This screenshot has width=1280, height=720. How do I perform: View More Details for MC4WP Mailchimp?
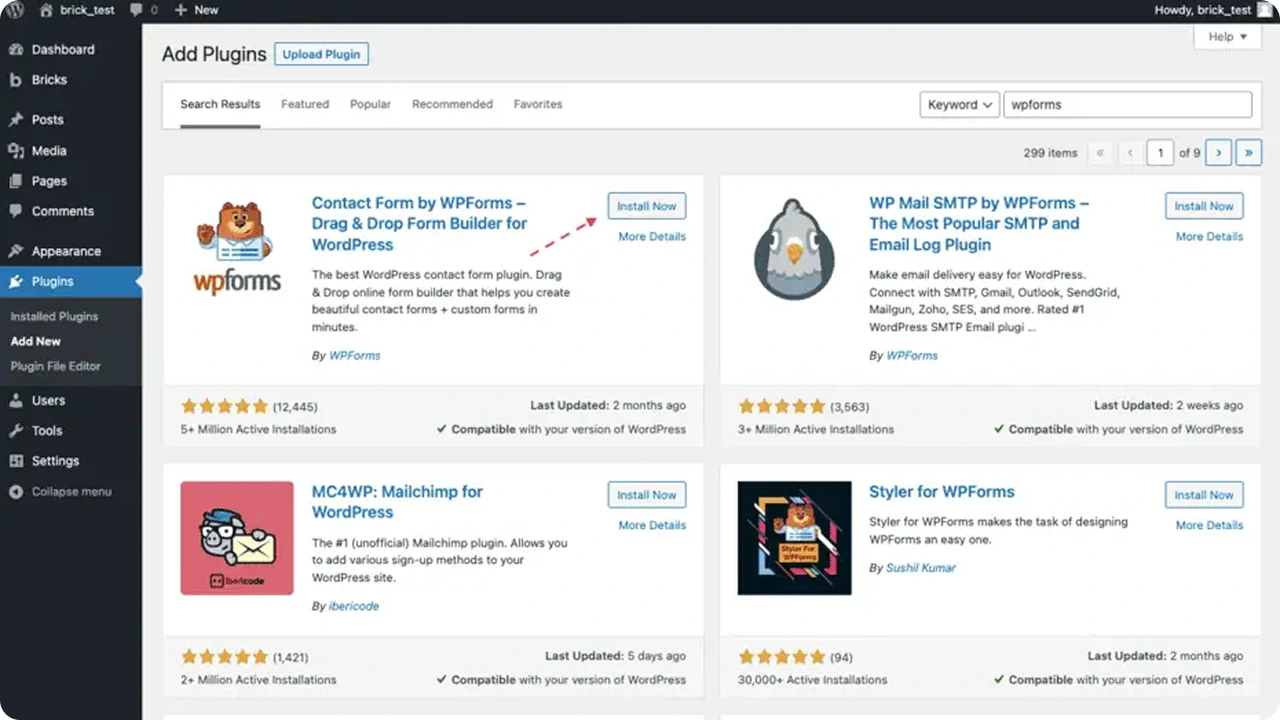coord(652,525)
